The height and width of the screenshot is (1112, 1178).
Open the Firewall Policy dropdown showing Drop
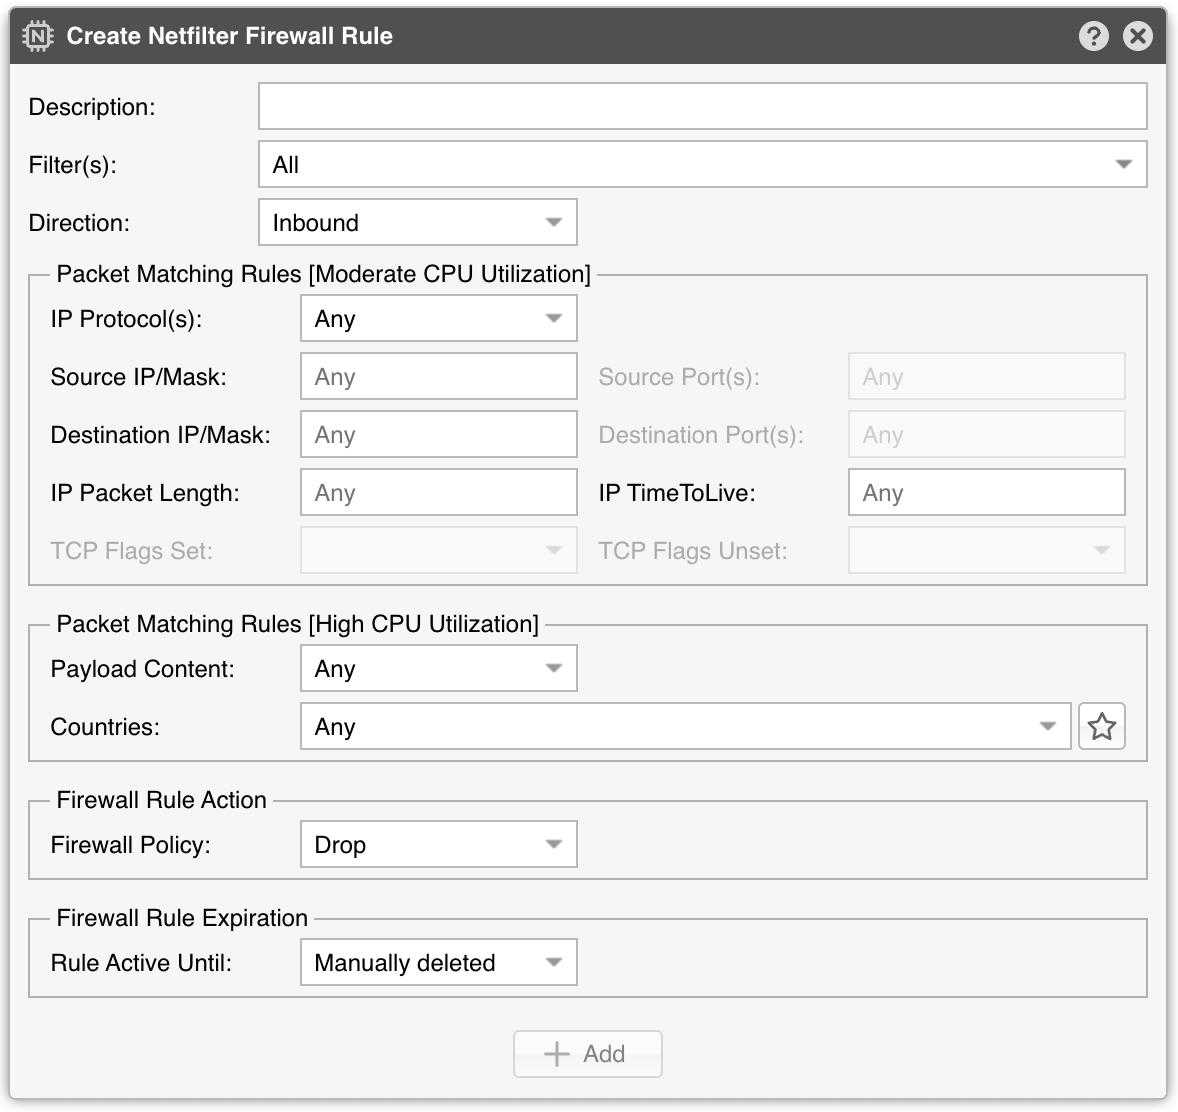click(439, 845)
